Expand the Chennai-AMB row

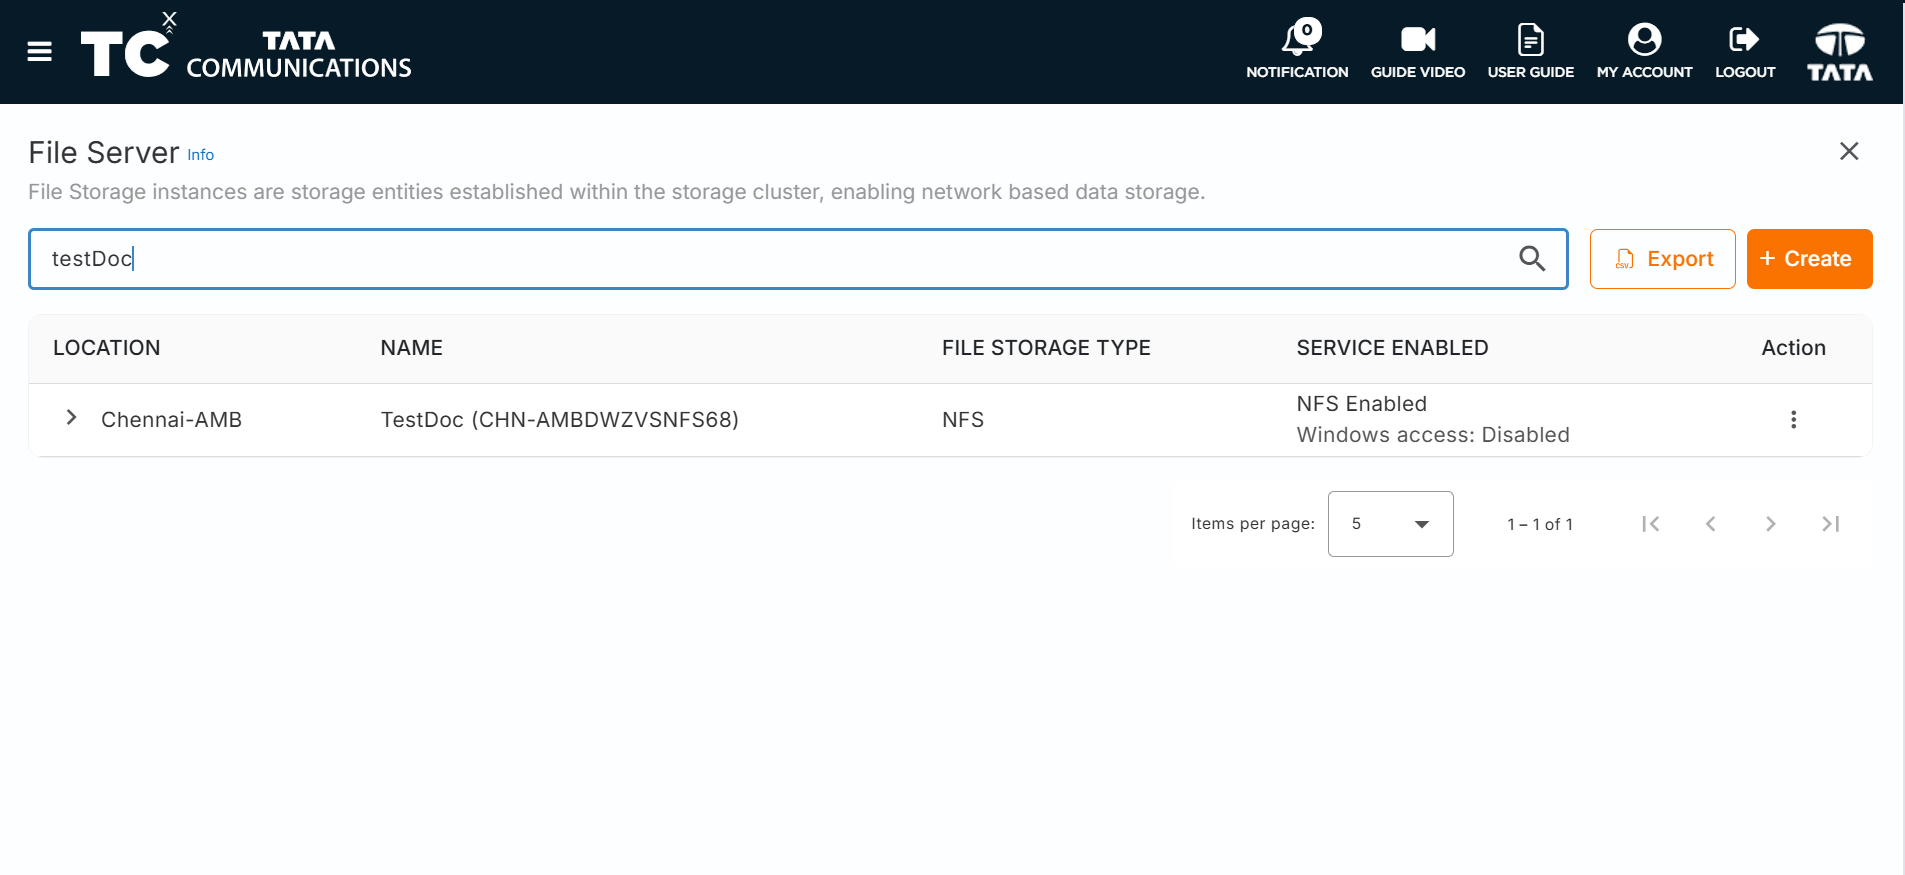[x=71, y=418]
